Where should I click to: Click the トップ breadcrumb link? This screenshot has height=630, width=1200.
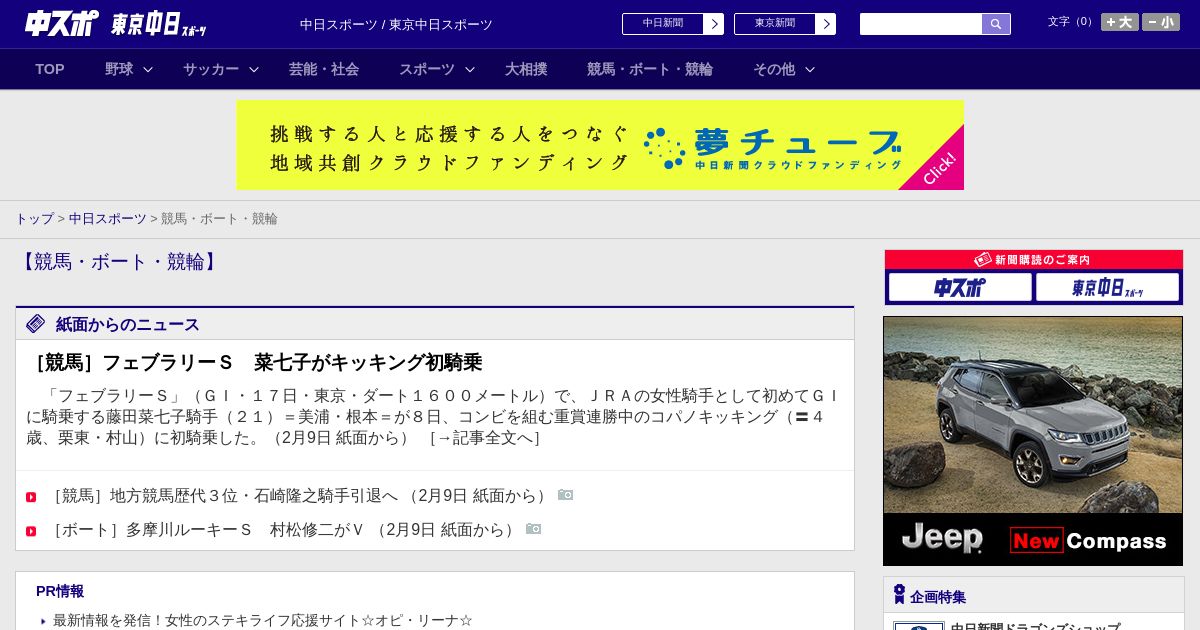click(x=34, y=218)
